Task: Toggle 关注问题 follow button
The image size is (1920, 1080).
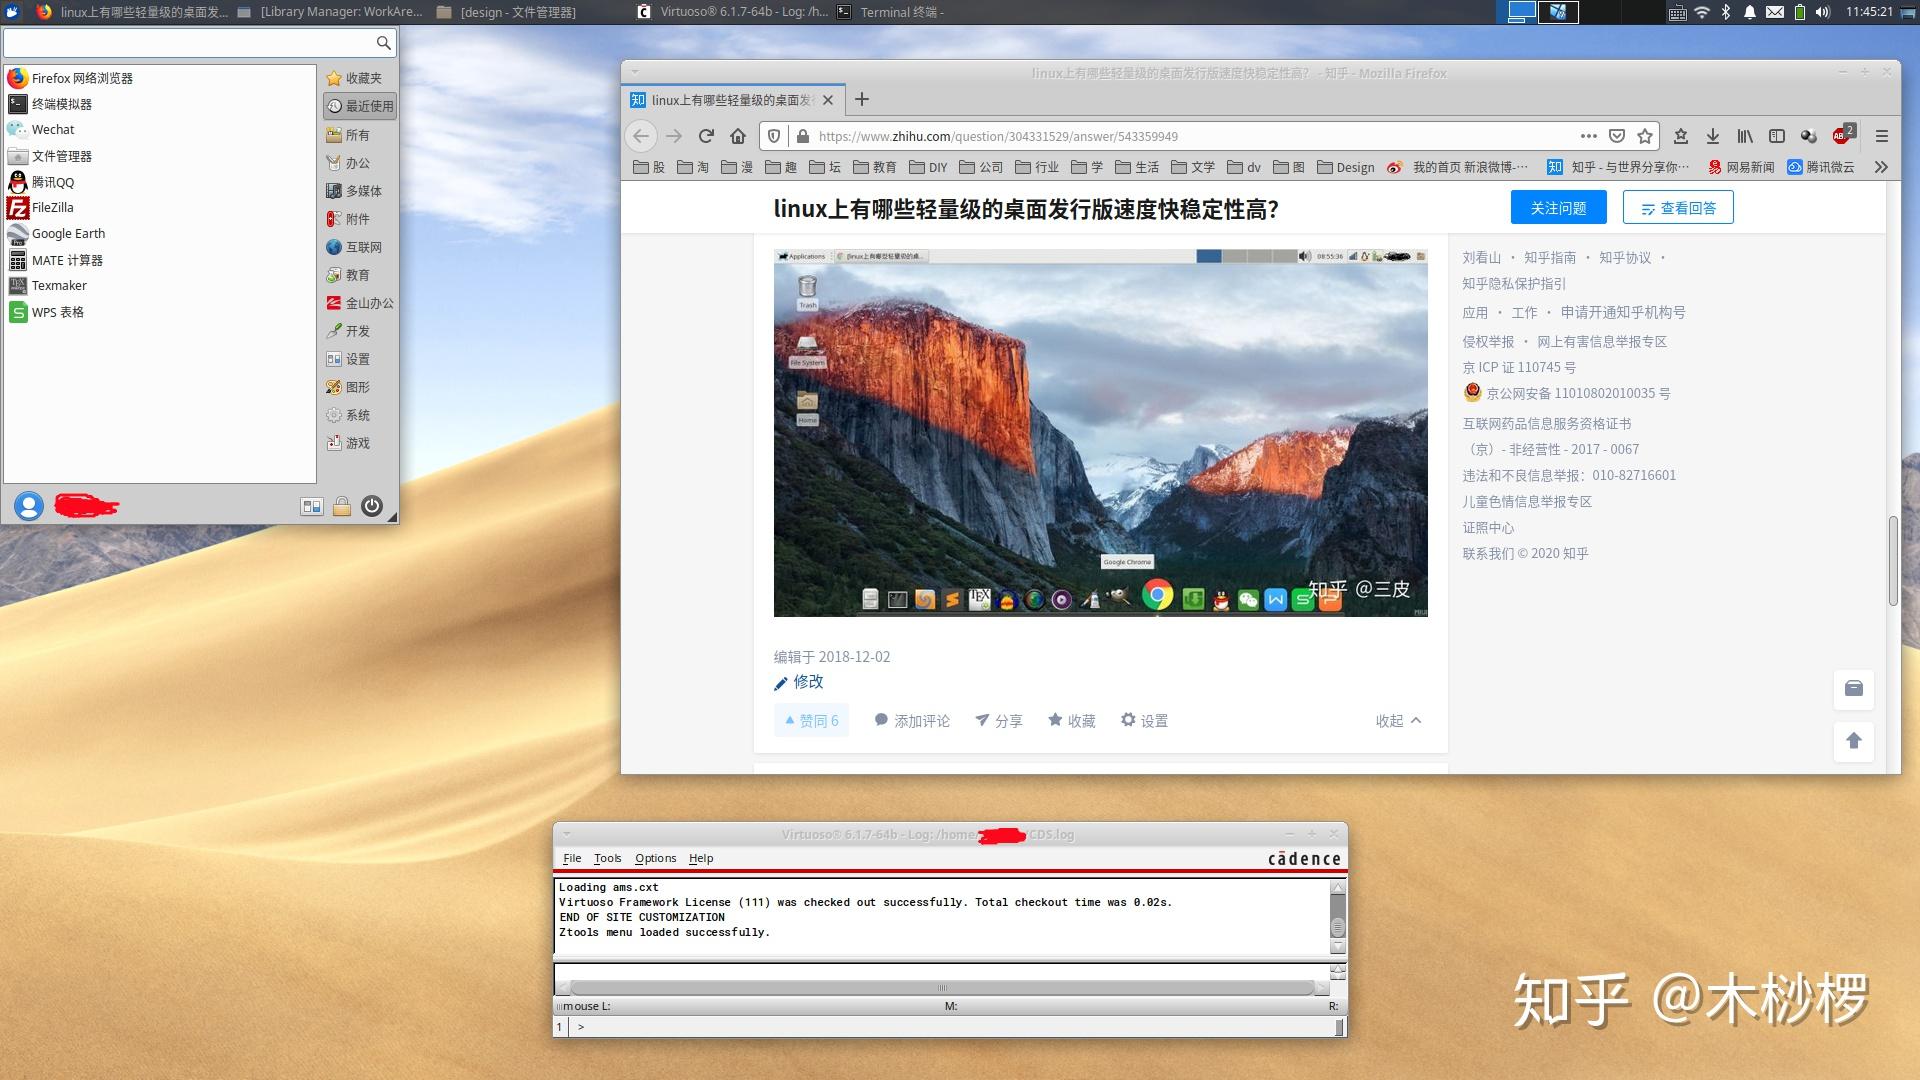Action: 1558,208
